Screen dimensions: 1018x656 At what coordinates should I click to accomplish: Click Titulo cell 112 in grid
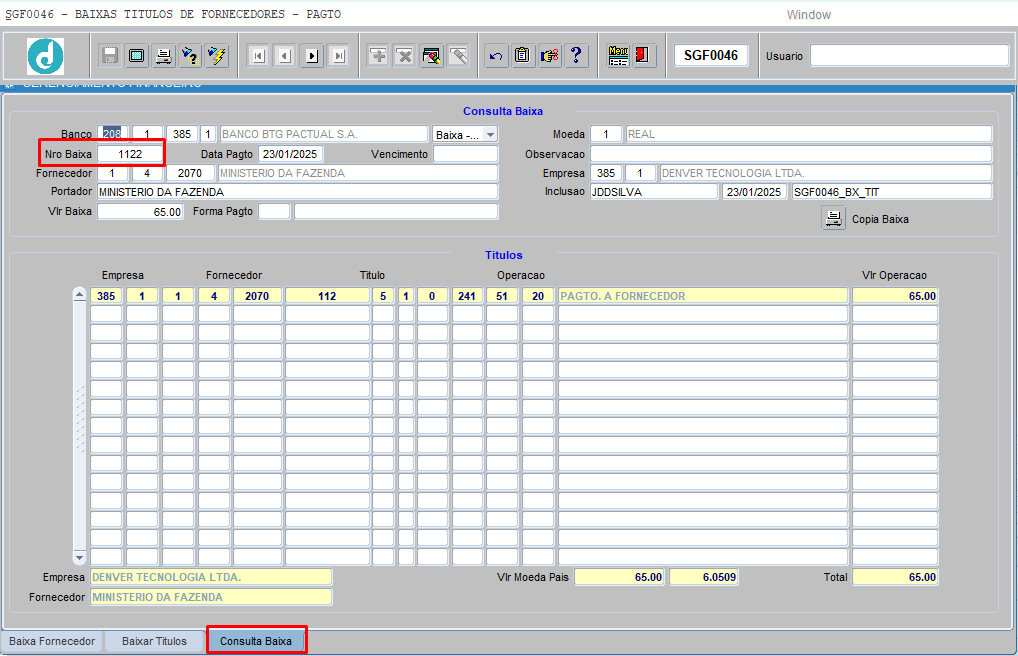(x=327, y=296)
